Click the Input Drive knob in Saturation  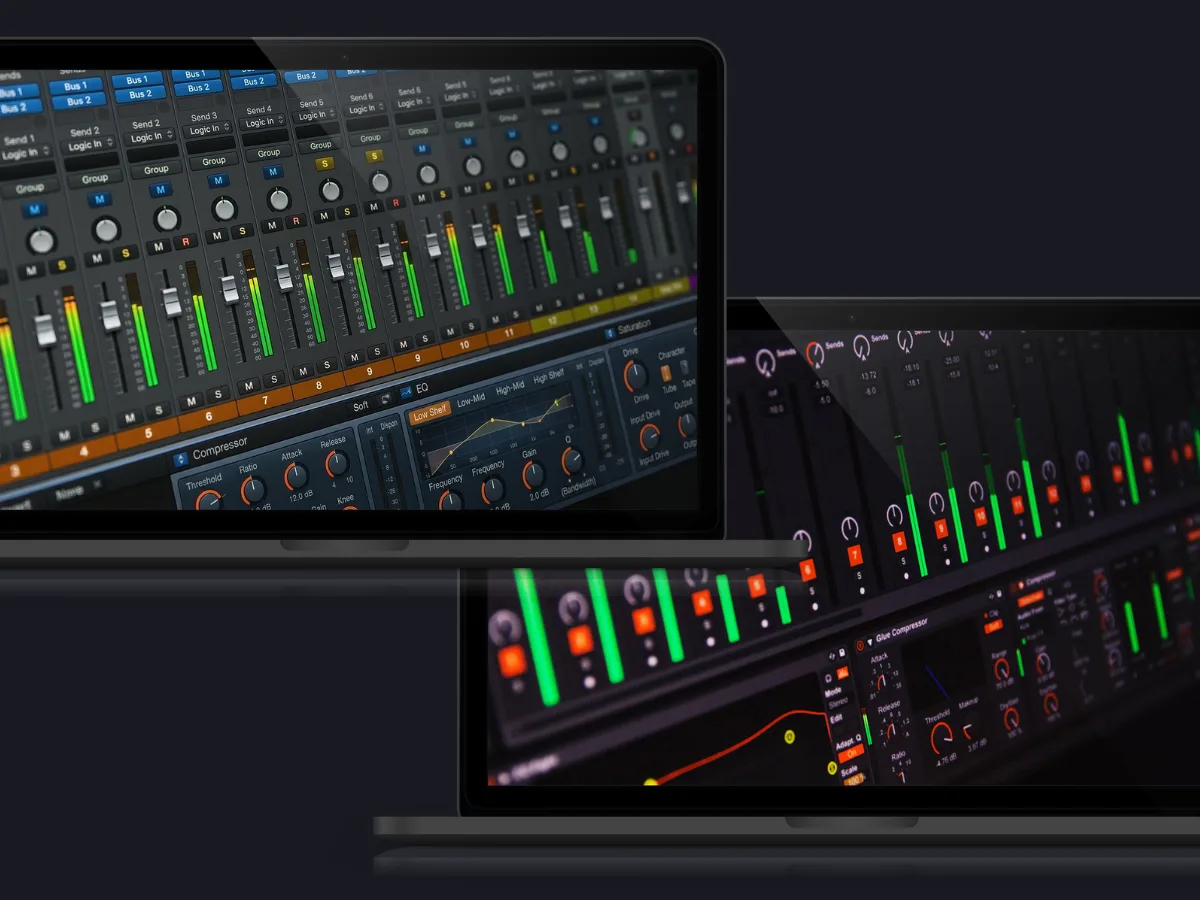coord(649,437)
